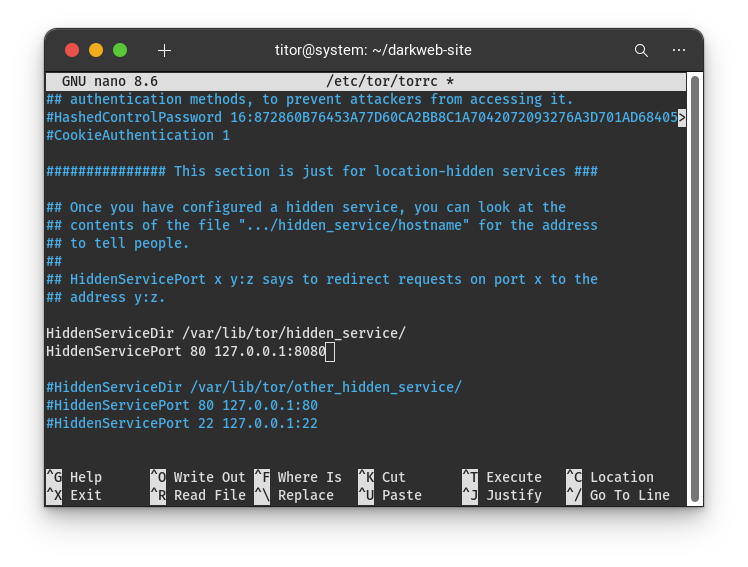Click the Help shortcut in nano footer
Viewport: 748px width, 567px height.
point(85,477)
